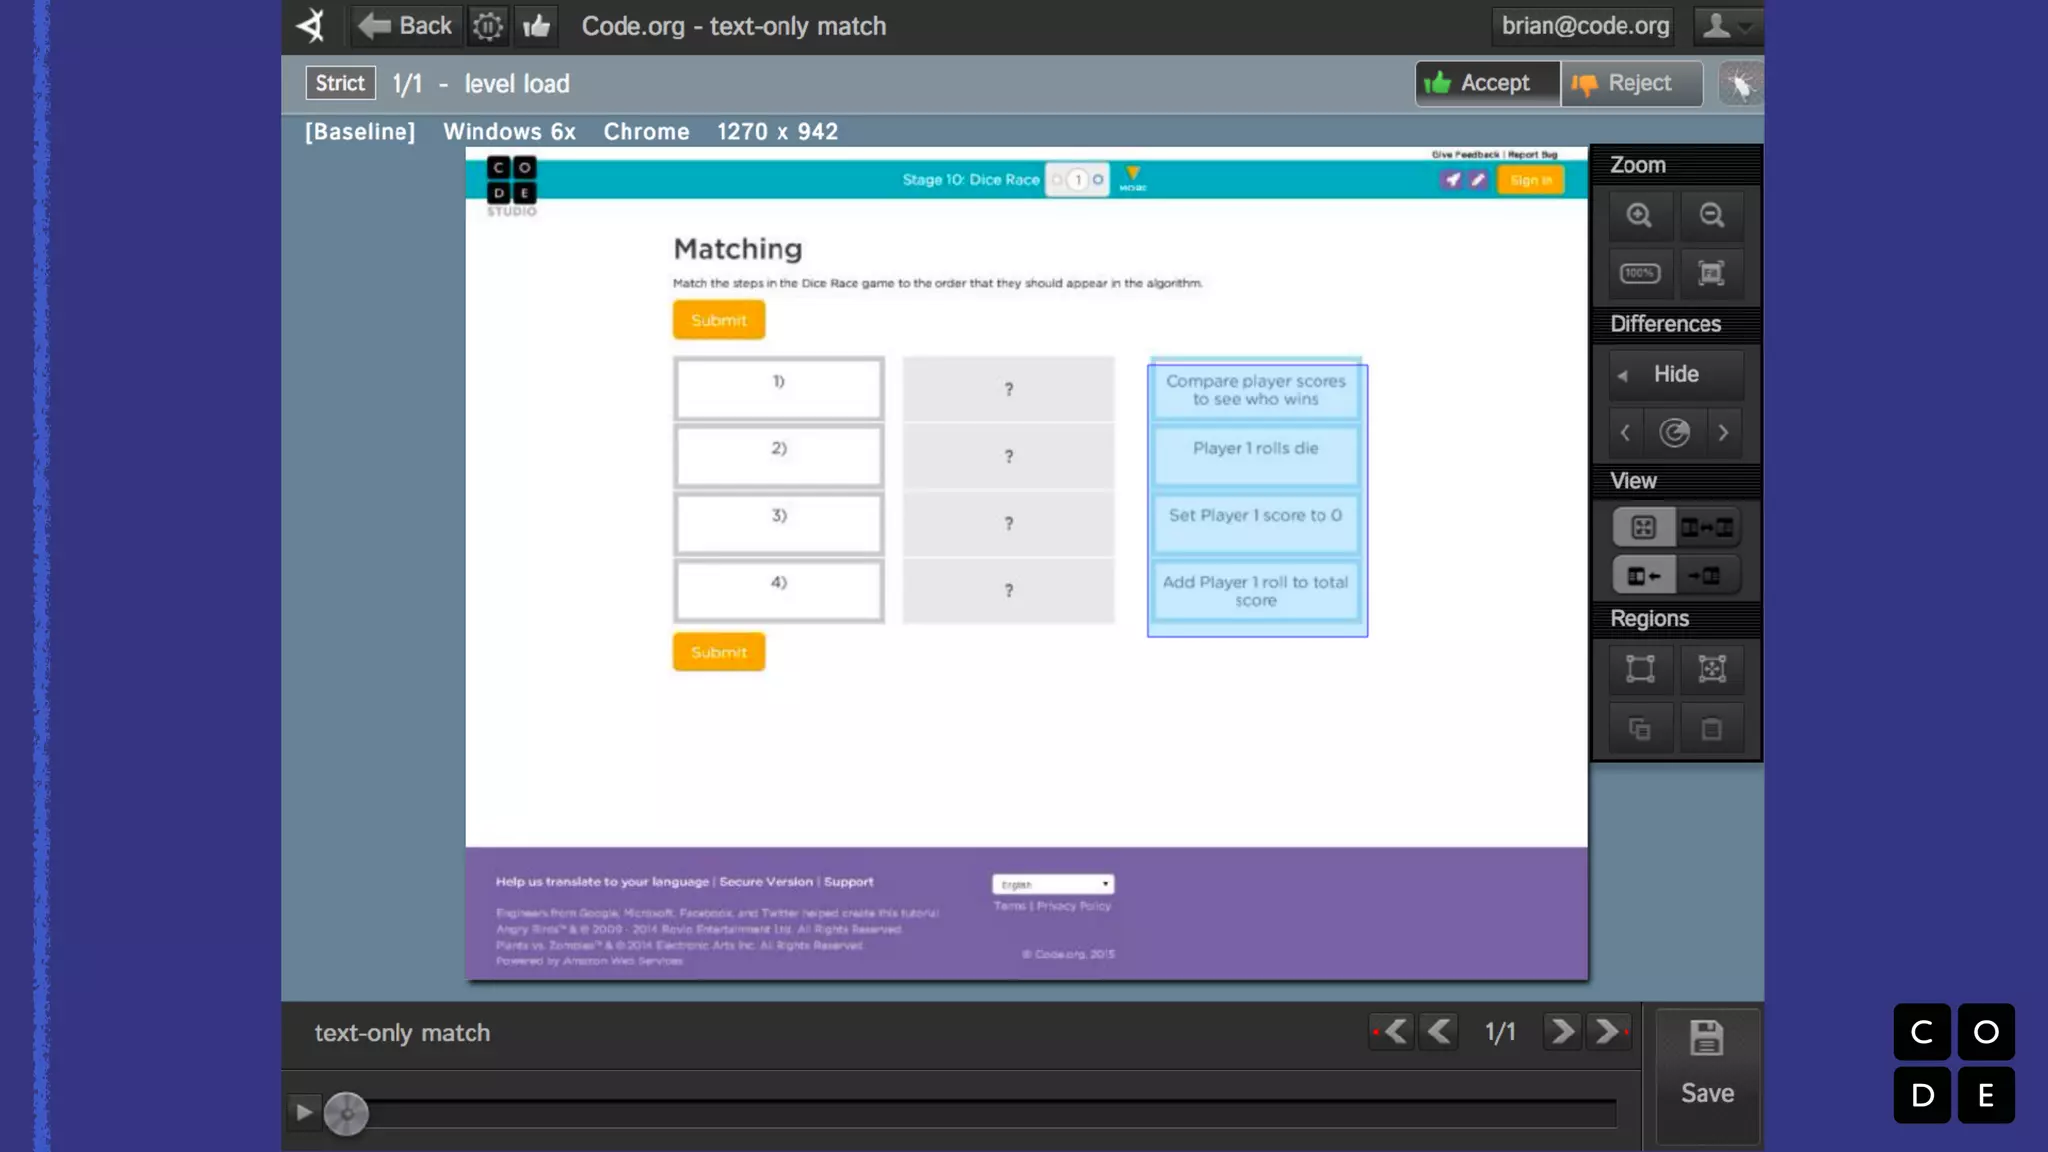The image size is (2048, 1152).
Task: Show baseline image only view
Action: pyautogui.click(x=1643, y=576)
